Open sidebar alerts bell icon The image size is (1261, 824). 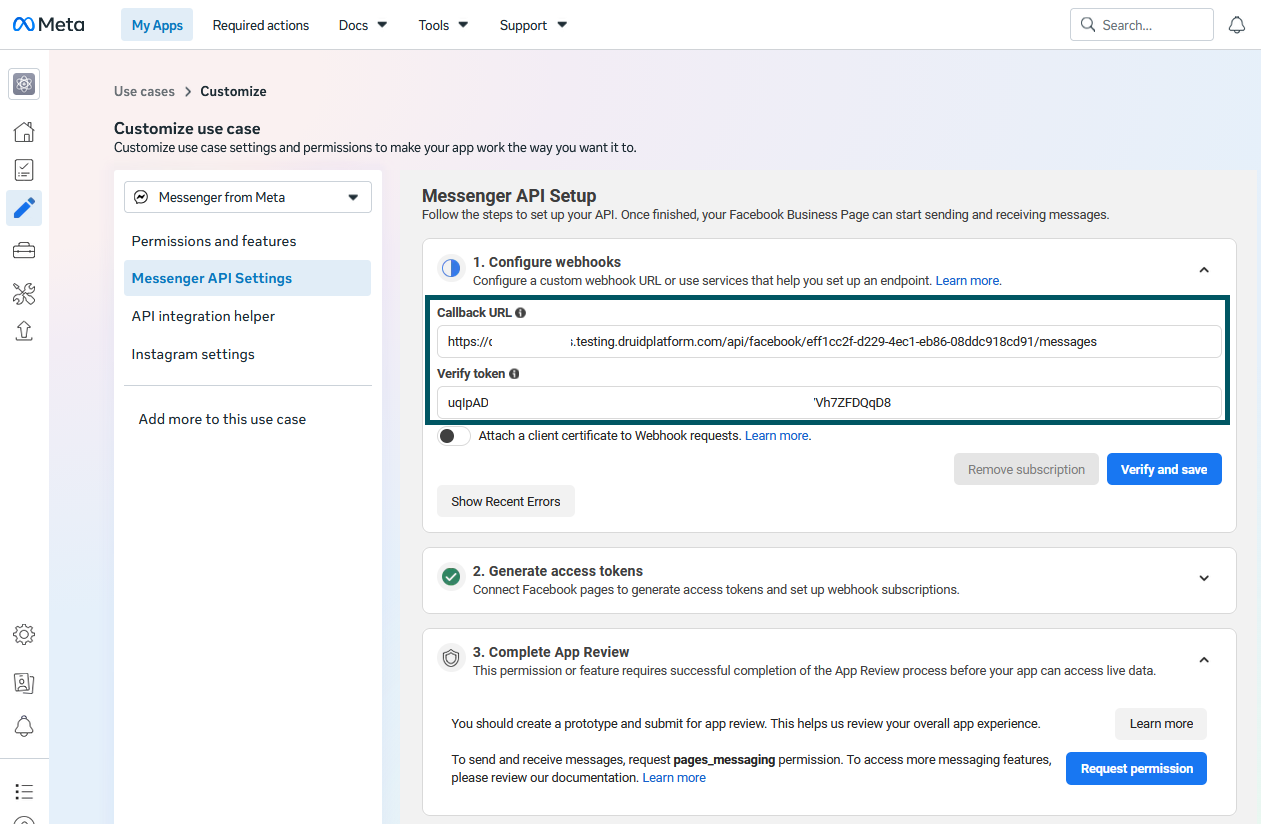(24, 726)
